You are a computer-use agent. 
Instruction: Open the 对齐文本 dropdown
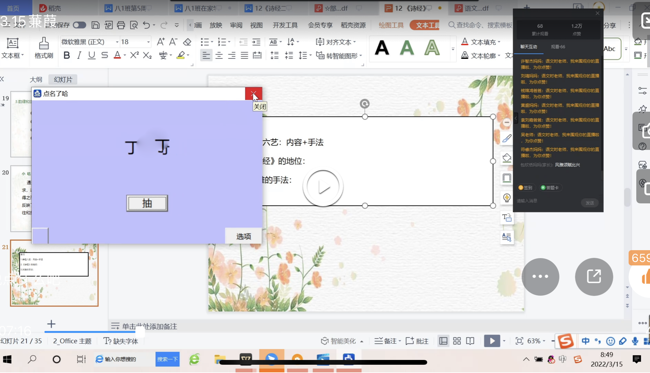(x=336, y=42)
